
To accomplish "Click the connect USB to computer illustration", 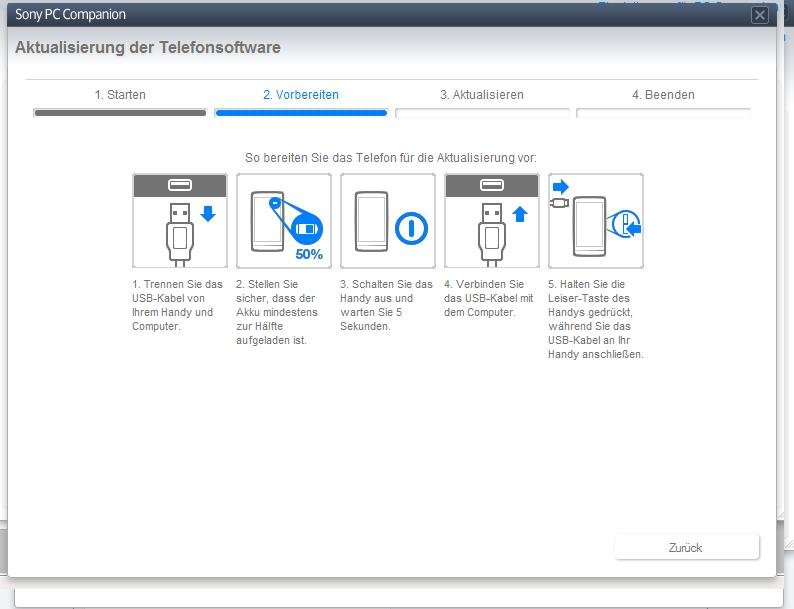I will (x=492, y=221).
